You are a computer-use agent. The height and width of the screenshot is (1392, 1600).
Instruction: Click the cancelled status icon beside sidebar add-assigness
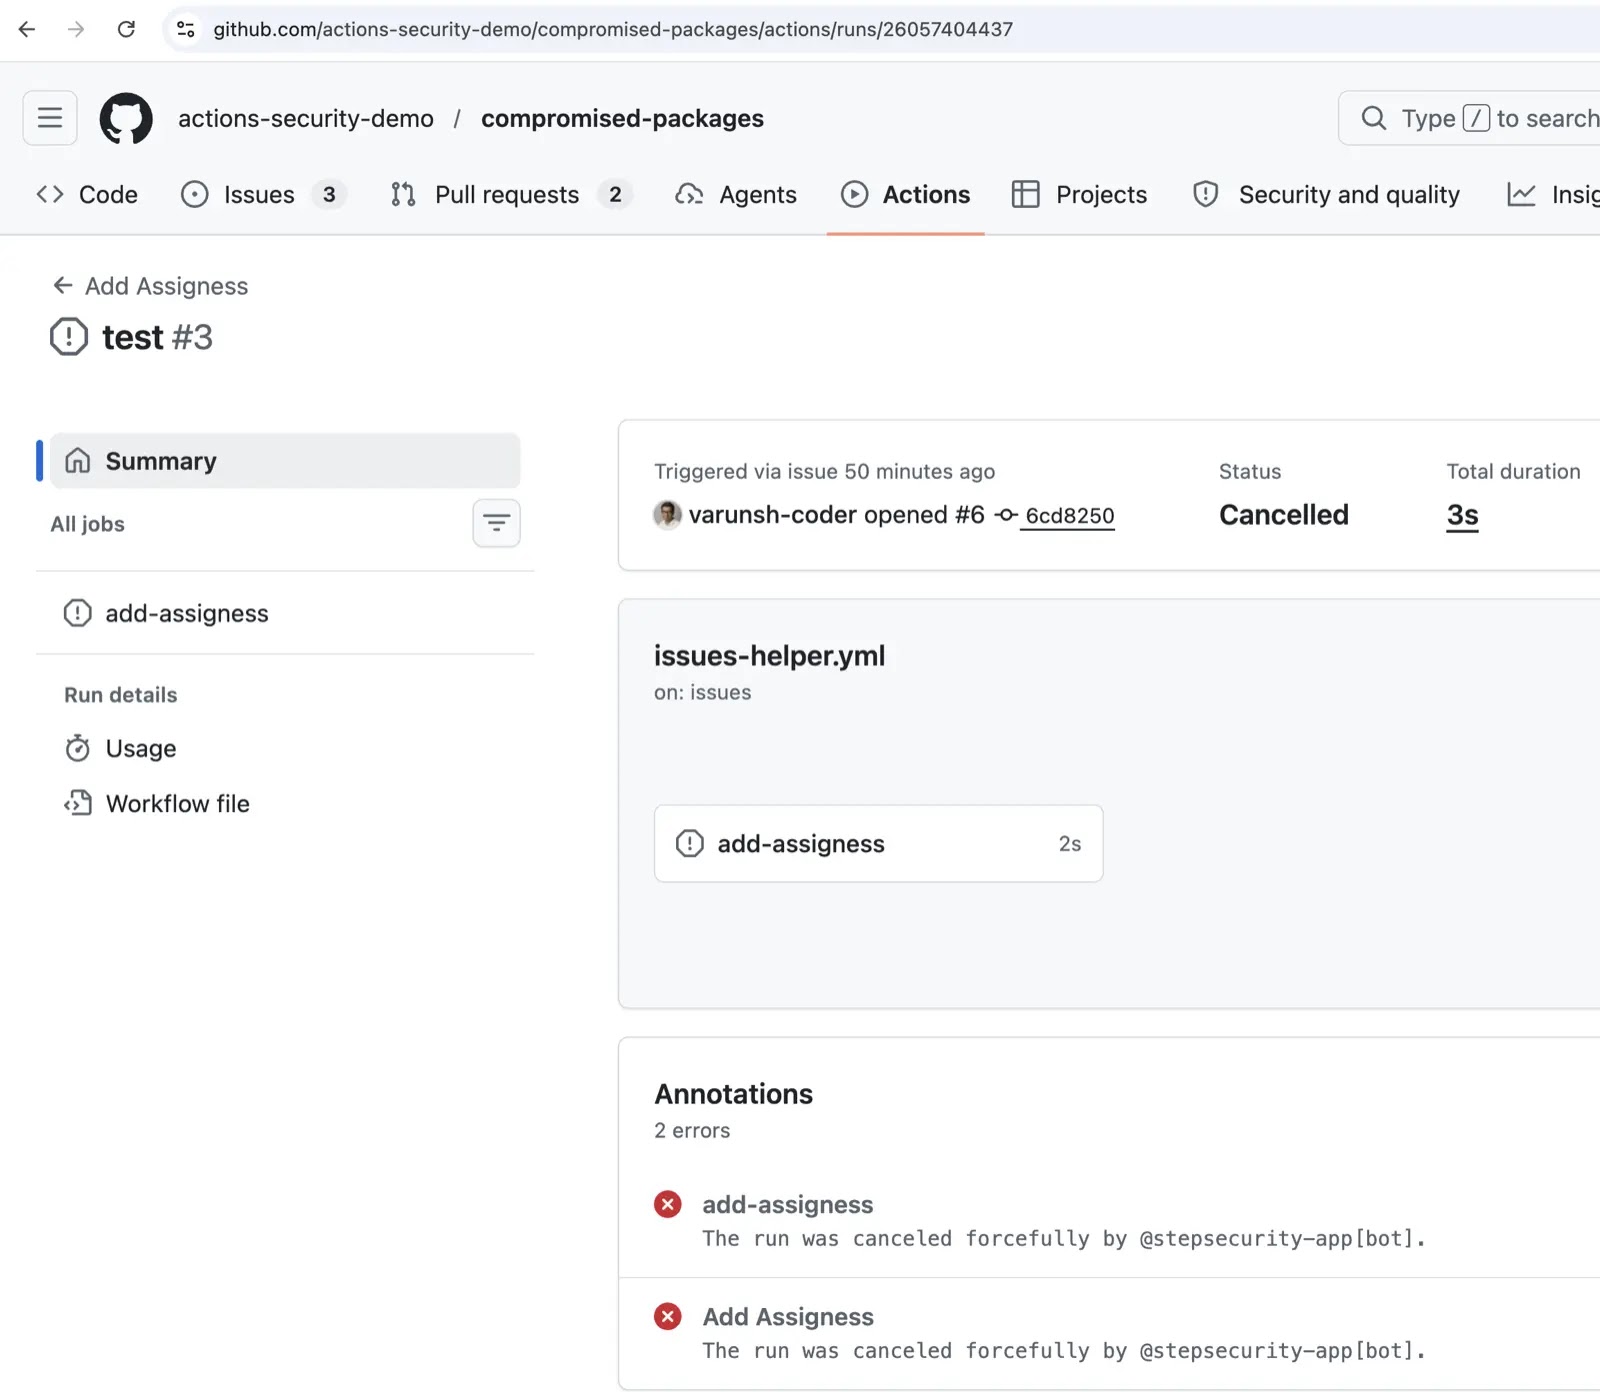(77, 613)
